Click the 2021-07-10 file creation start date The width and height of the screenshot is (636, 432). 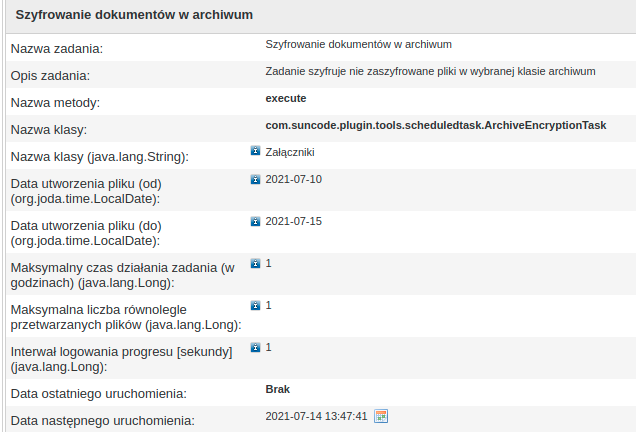click(294, 180)
